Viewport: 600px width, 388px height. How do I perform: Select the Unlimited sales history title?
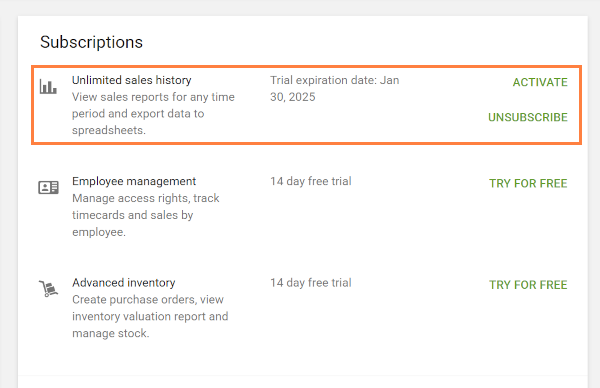[x=132, y=80]
